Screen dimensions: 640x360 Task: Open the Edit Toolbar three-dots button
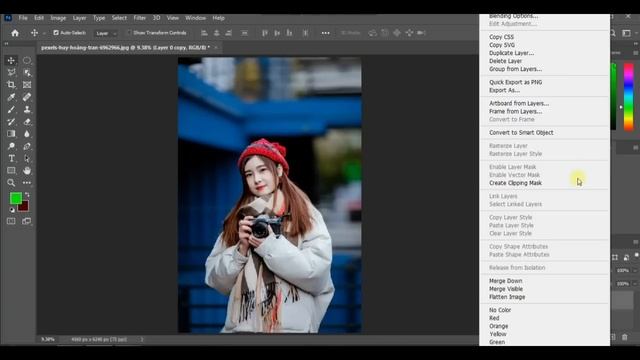point(27,183)
